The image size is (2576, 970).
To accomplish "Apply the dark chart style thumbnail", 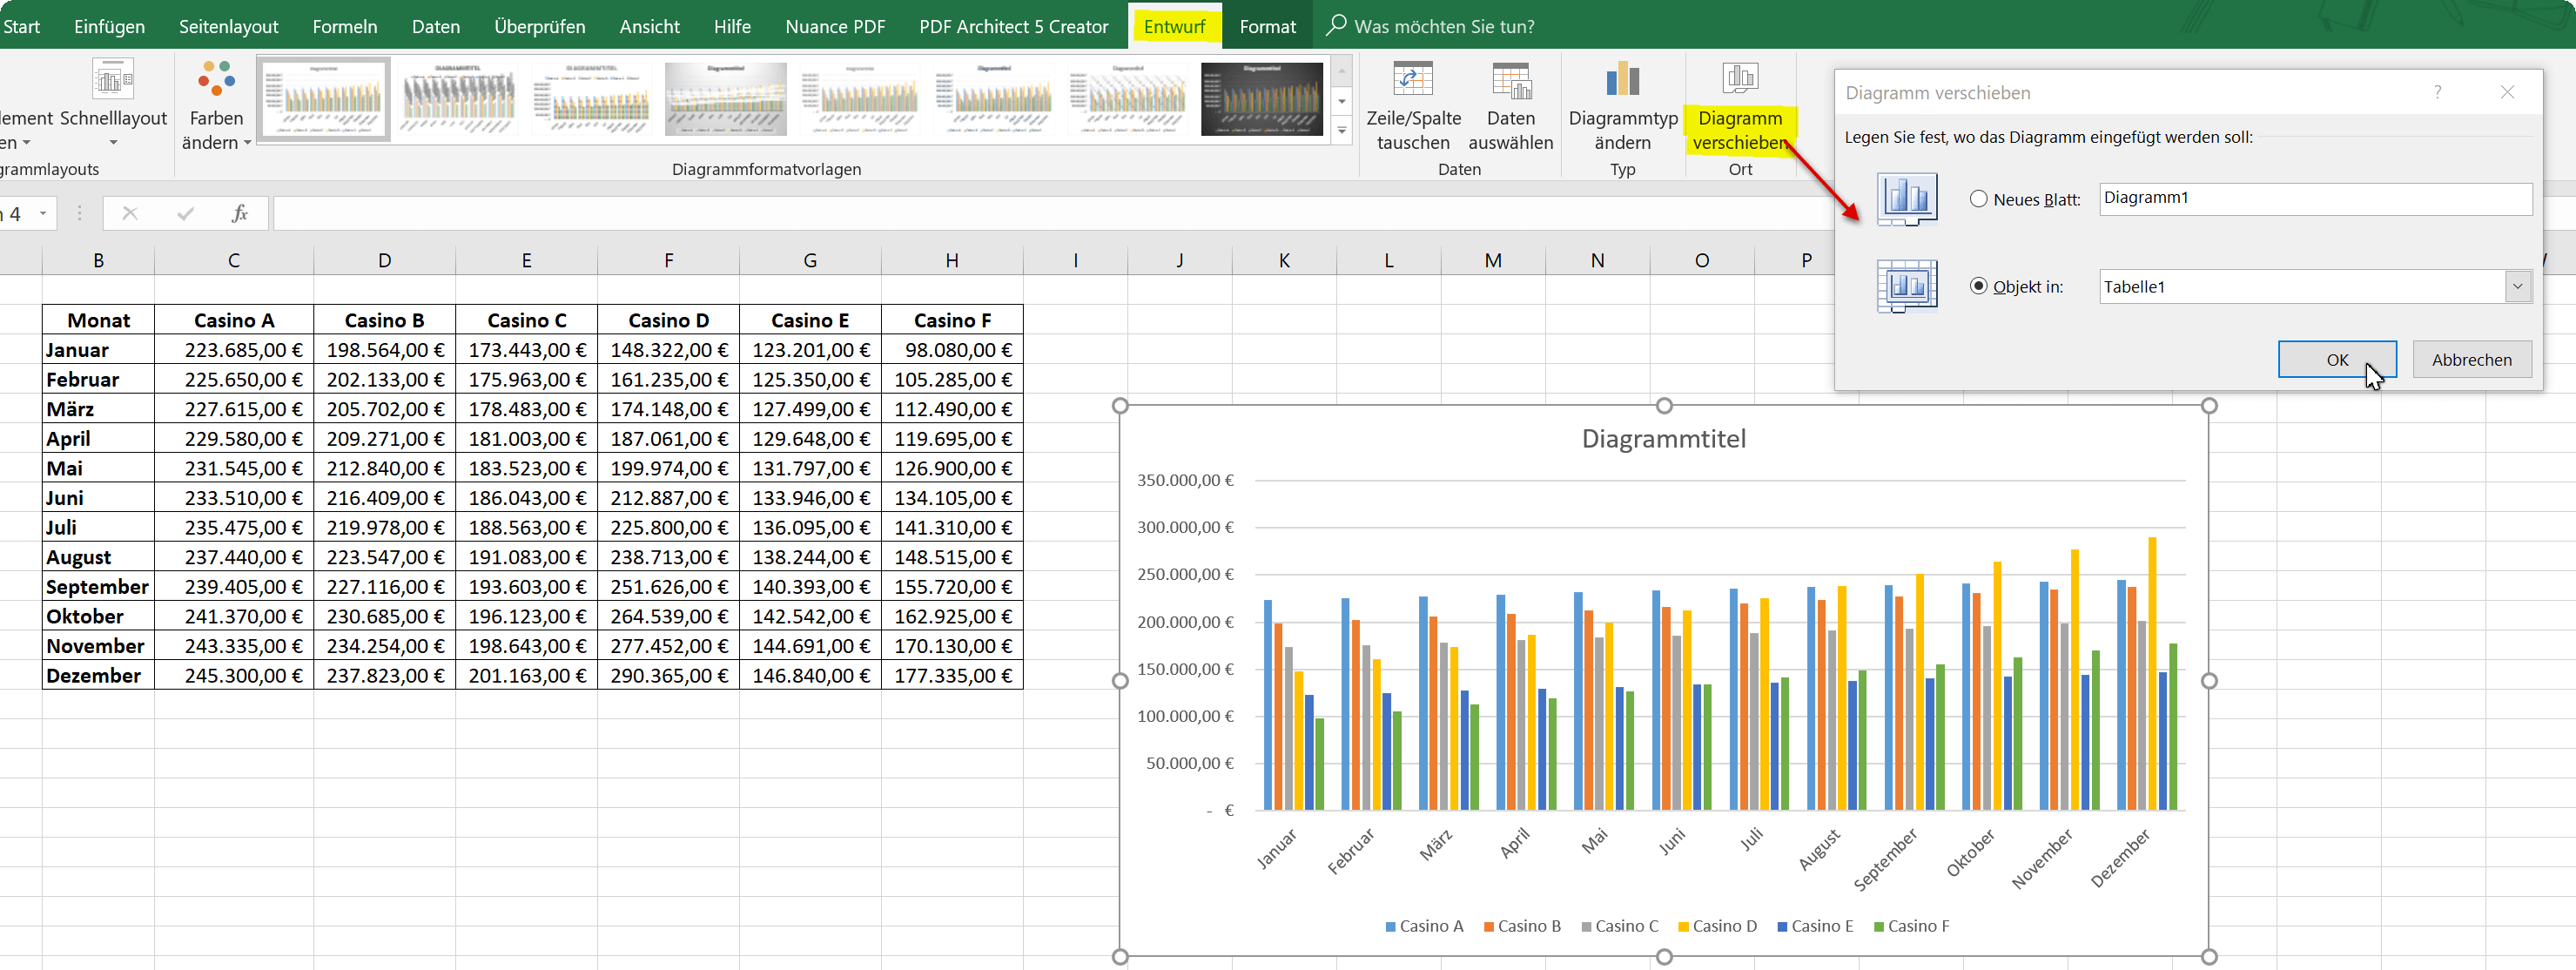I will click(x=1261, y=99).
